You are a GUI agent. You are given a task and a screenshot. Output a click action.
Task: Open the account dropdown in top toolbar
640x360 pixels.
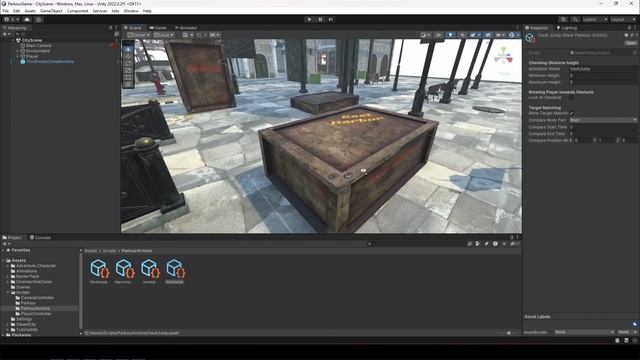point(11,19)
